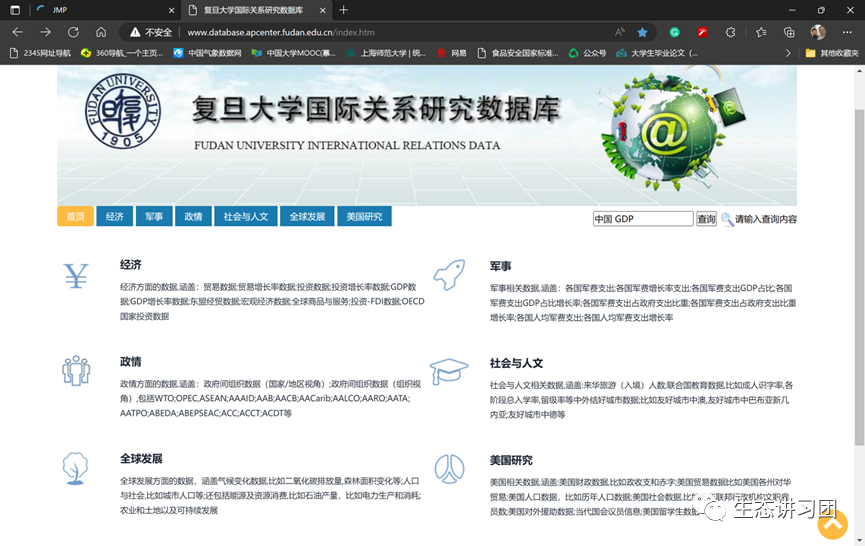Open a new browser tab

click(344, 10)
